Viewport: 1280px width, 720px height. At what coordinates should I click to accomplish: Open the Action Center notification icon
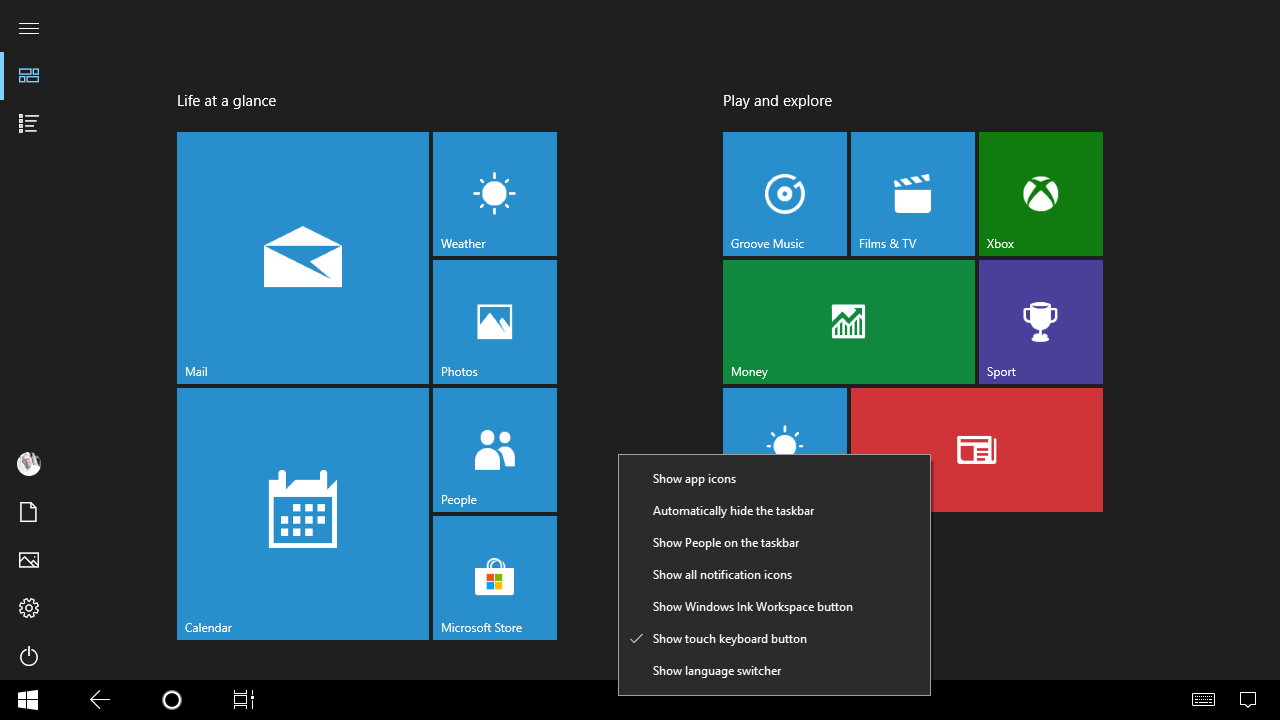pos(1248,700)
